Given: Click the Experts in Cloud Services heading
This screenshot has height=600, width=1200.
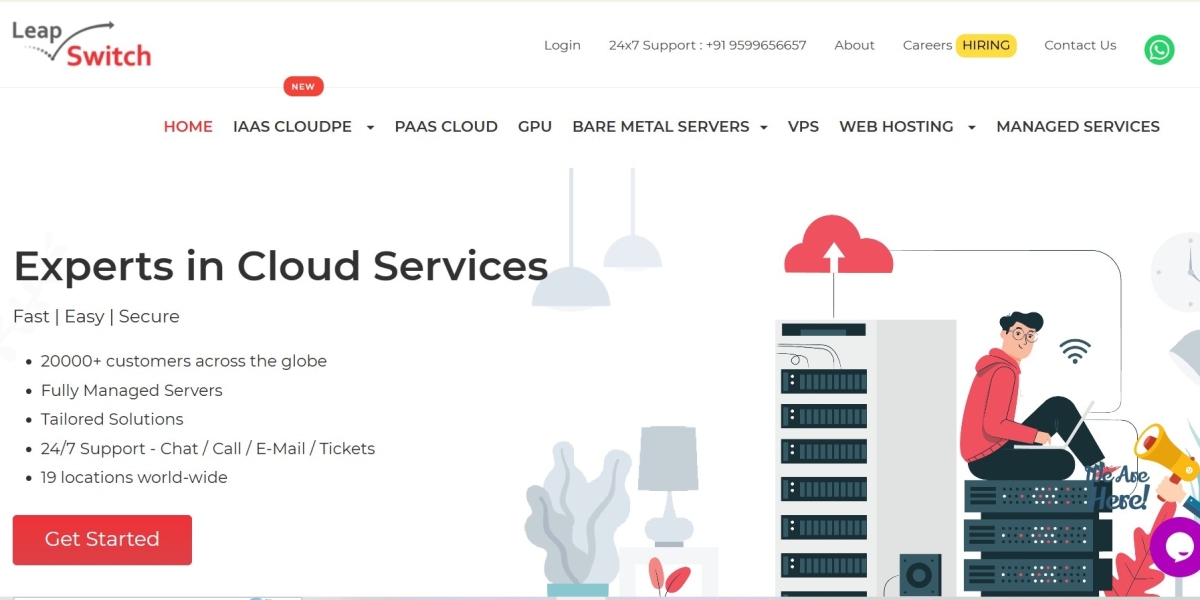Looking at the screenshot, I should (281, 266).
